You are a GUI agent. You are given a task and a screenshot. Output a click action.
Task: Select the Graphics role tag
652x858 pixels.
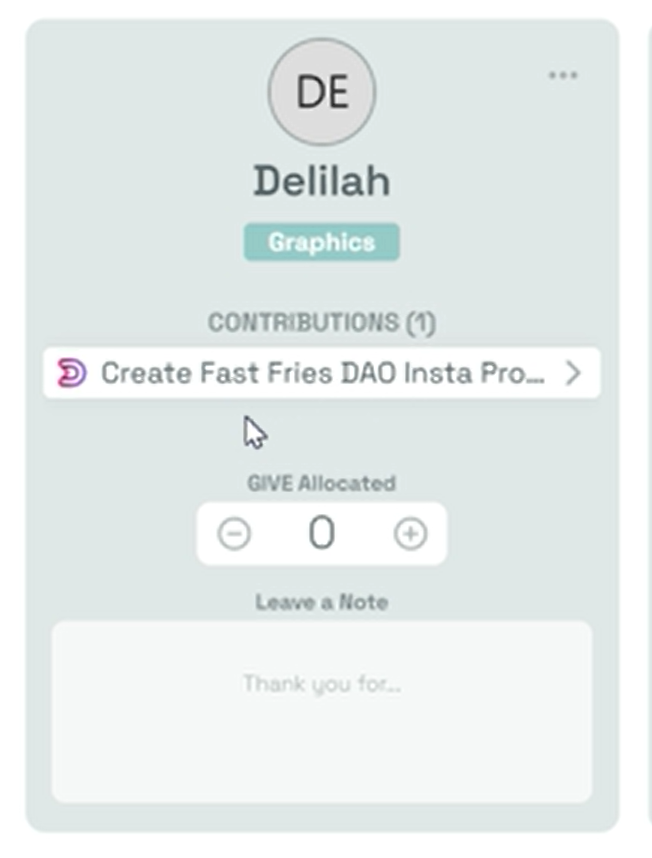point(322,242)
